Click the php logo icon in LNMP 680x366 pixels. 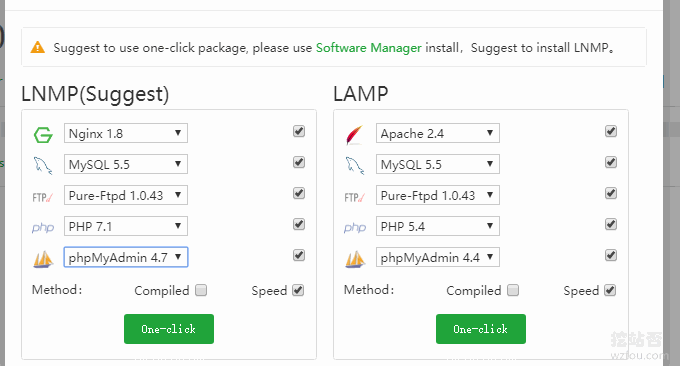coord(43,228)
